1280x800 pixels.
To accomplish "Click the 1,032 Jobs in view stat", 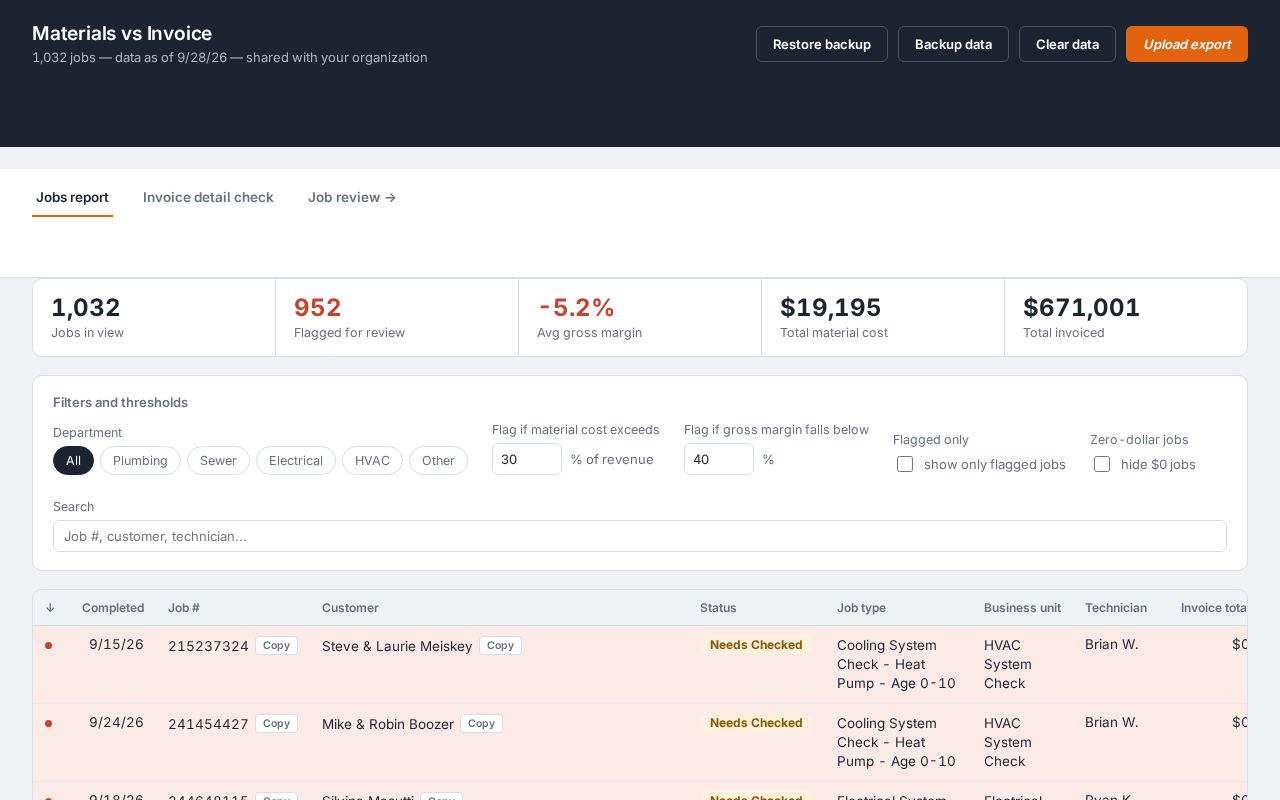I will [154, 317].
